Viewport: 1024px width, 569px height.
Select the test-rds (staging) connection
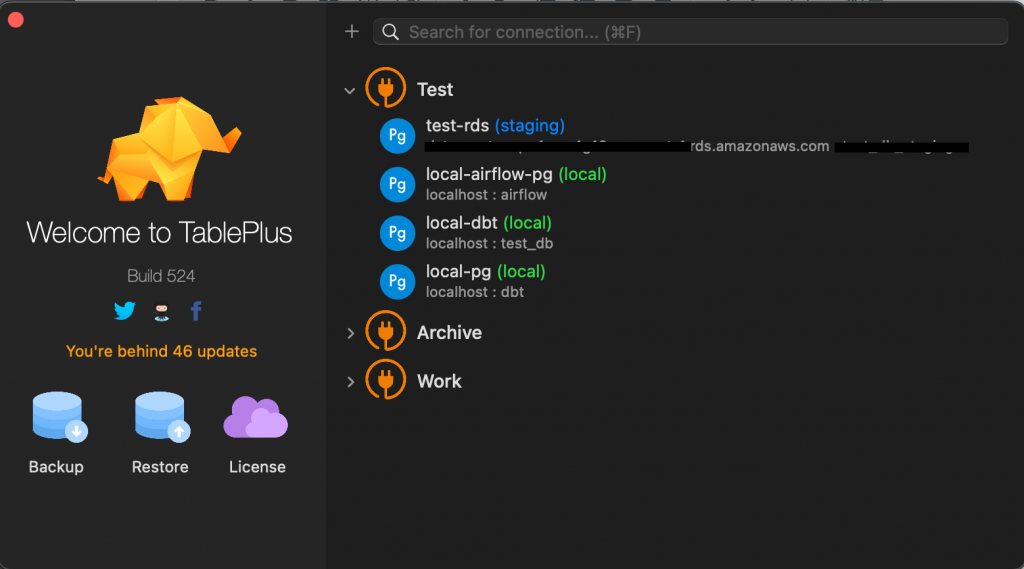[495, 125]
